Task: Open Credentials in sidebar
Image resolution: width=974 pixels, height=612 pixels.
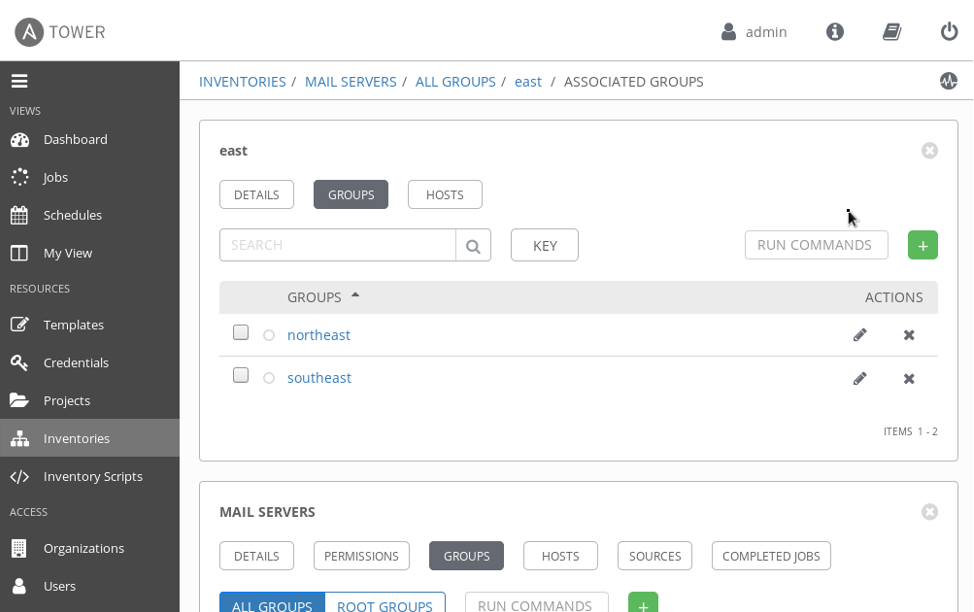Action: tap(89, 363)
